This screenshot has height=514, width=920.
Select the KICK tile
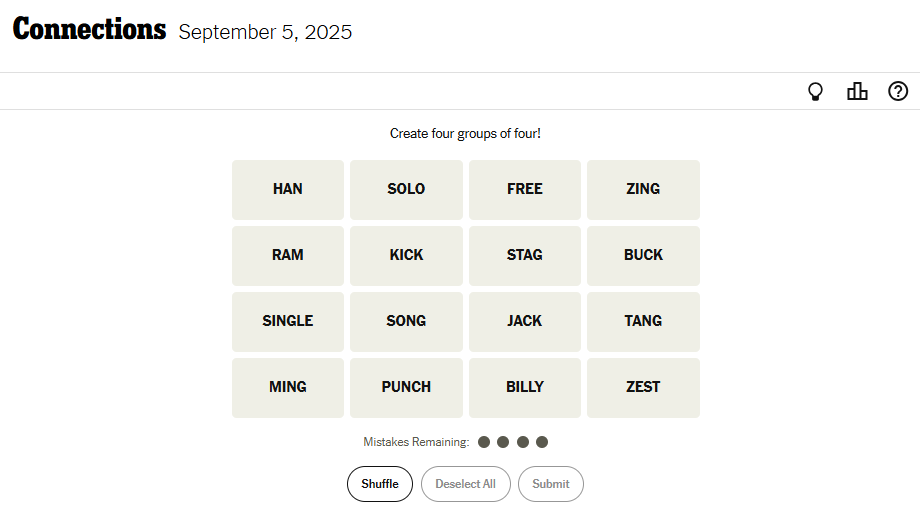406,255
